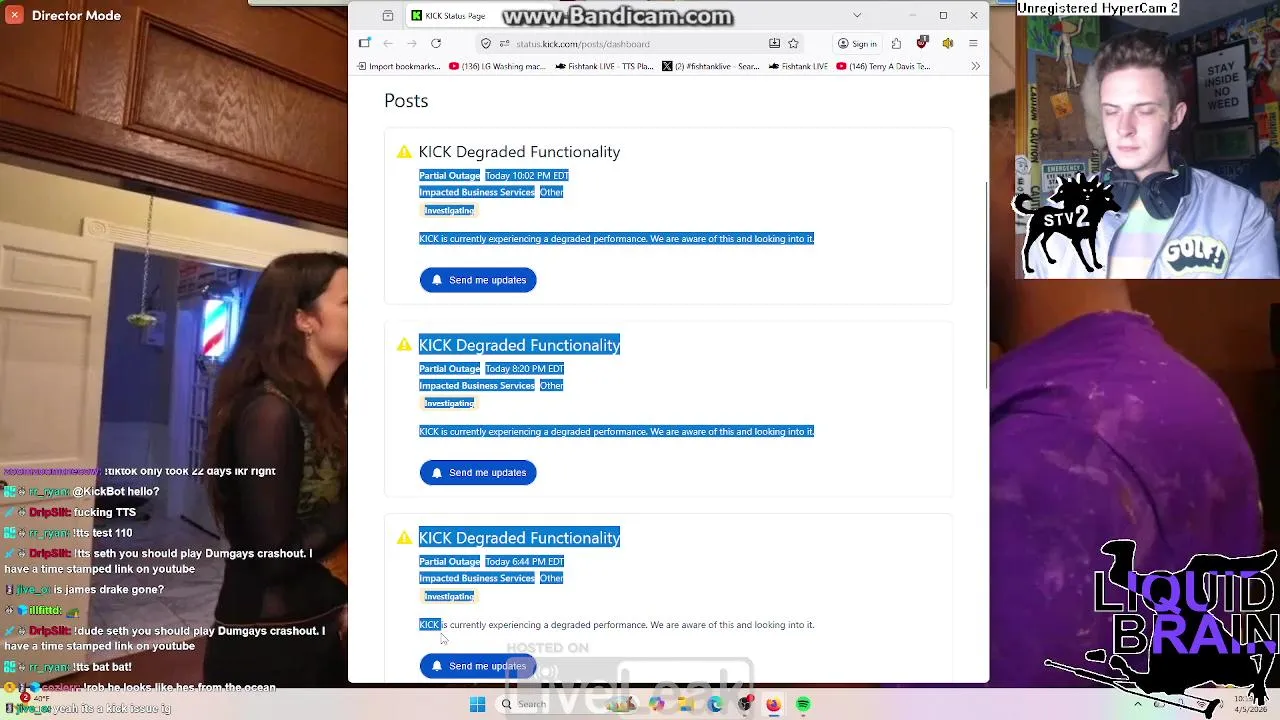Open Microsoft Edge from the taskbar

click(x=715, y=704)
